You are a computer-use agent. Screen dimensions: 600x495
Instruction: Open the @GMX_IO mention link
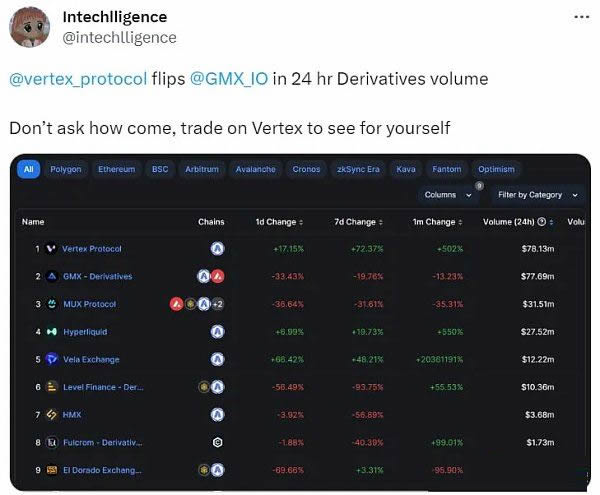pyautogui.click(x=229, y=79)
